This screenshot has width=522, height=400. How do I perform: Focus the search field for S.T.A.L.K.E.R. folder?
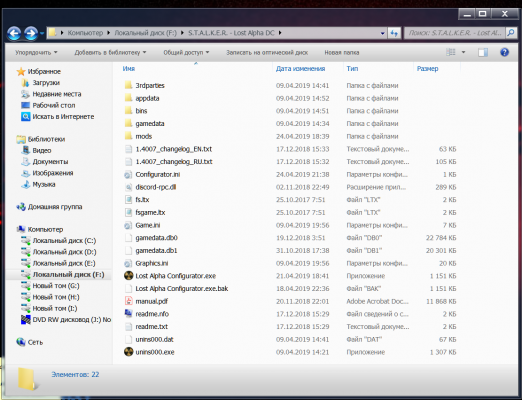(x=455, y=33)
